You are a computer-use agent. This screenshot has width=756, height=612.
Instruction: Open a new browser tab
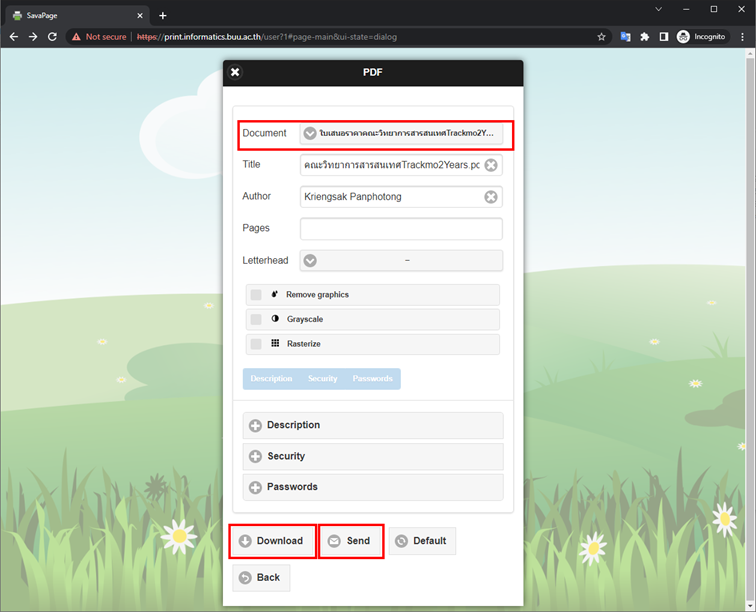point(163,15)
